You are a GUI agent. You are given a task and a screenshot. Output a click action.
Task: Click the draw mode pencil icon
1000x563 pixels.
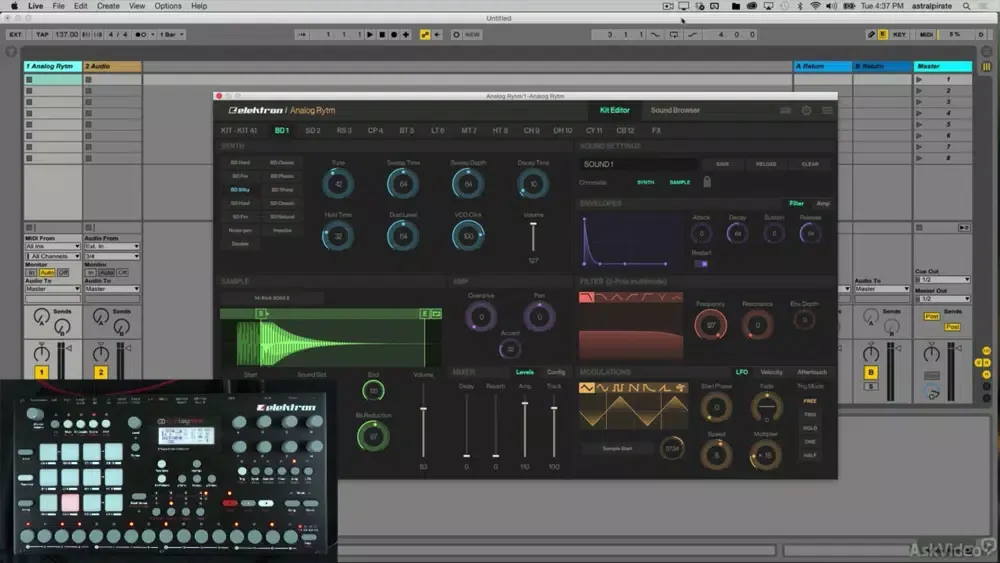871,34
